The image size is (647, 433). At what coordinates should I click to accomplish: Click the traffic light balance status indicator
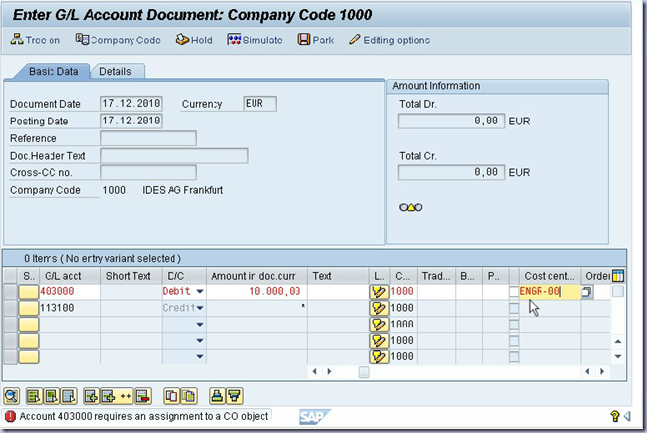pyautogui.click(x=410, y=207)
